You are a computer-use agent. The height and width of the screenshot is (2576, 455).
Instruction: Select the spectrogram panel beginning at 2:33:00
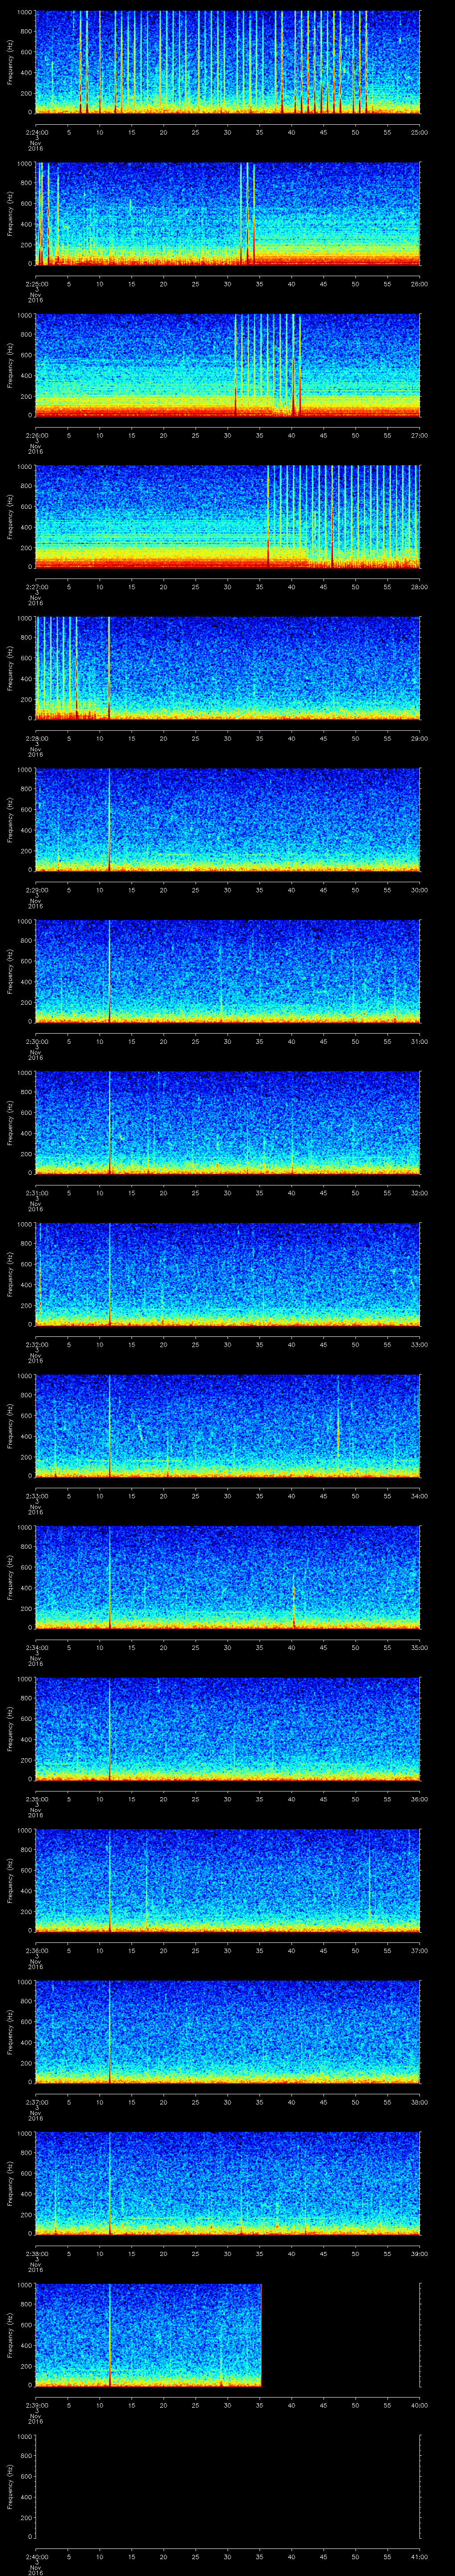(x=227, y=1426)
